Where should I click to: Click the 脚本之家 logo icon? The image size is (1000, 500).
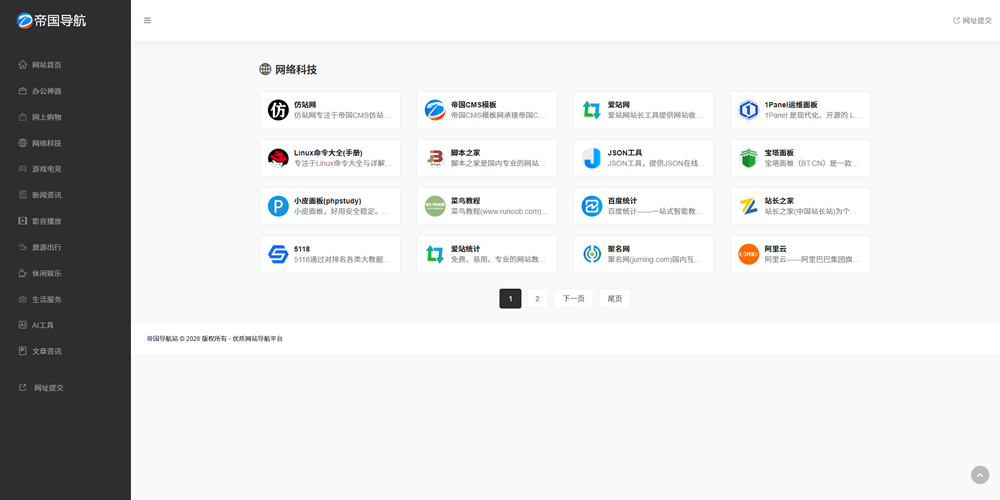tap(435, 158)
